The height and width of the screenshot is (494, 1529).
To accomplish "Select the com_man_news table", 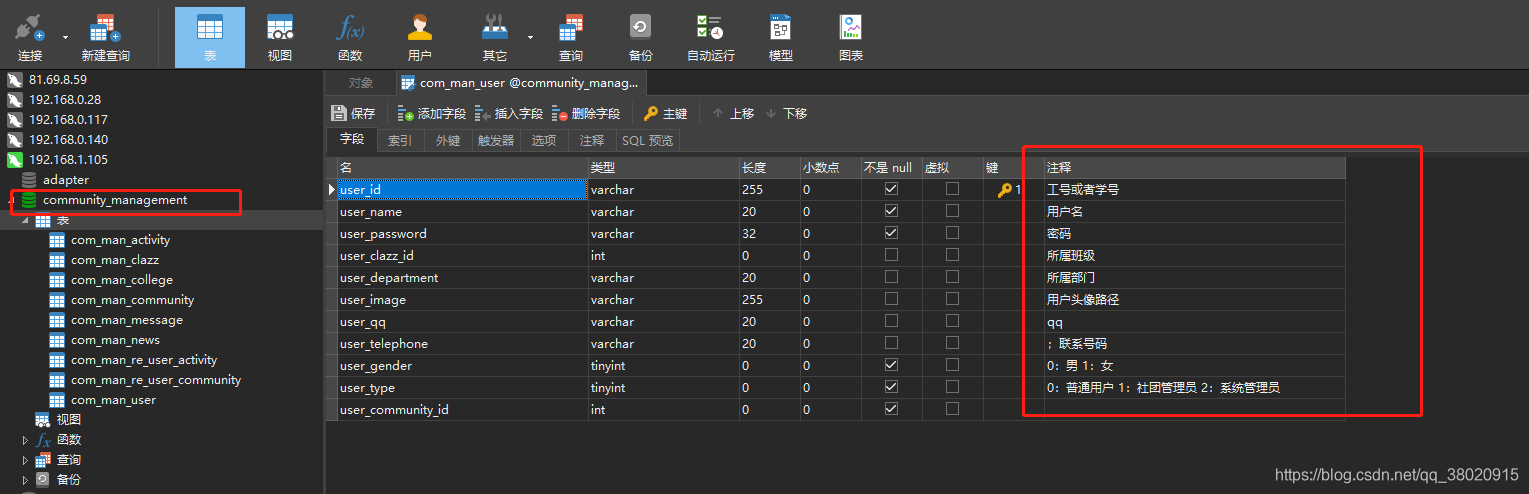I will click(115, 339).
